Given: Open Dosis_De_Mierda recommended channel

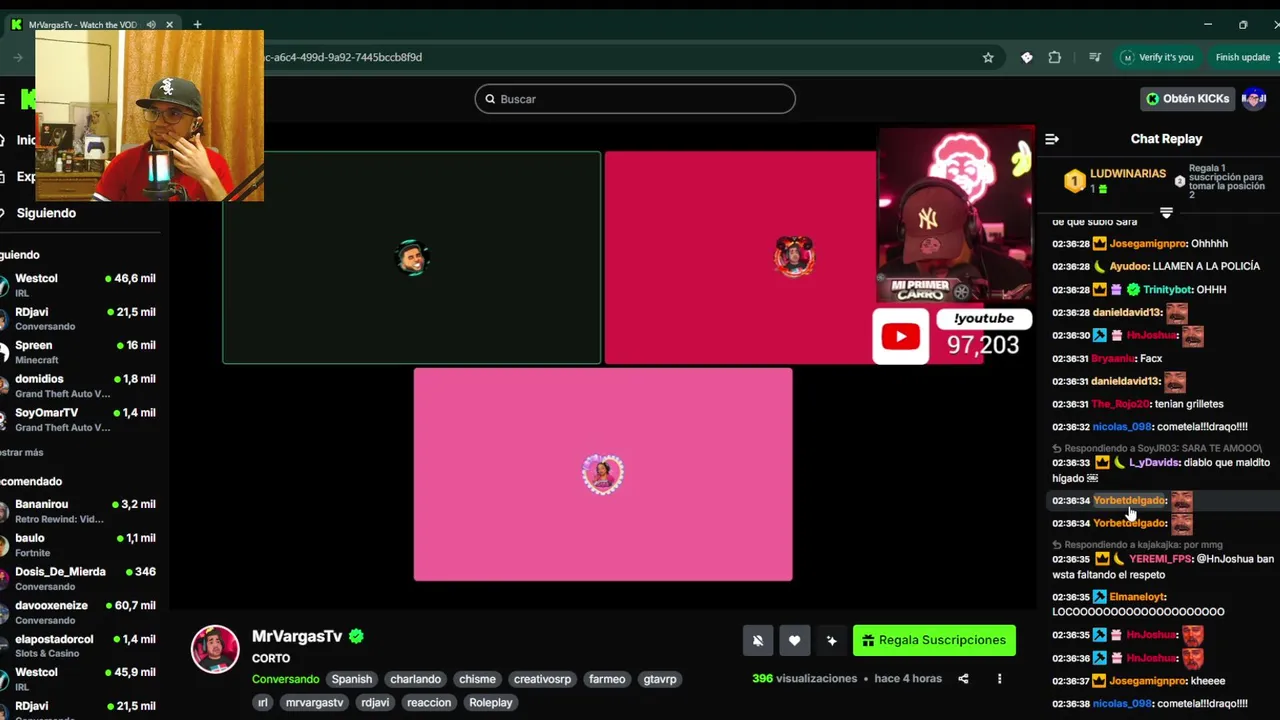Looking at the screenshot, I should pyautogui.click(x=80, y=578).
